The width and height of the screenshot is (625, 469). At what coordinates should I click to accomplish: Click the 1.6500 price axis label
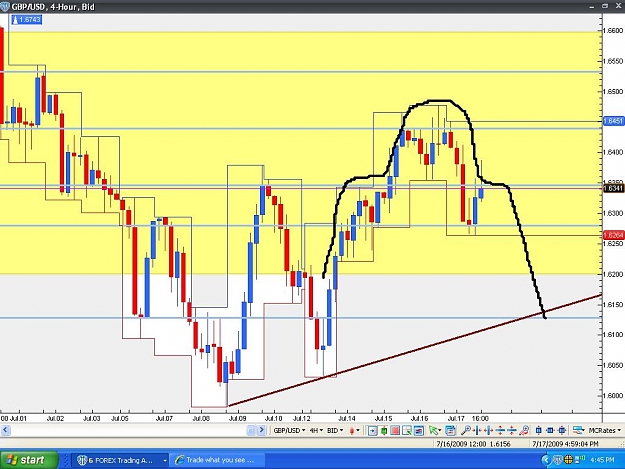[613, 91]
